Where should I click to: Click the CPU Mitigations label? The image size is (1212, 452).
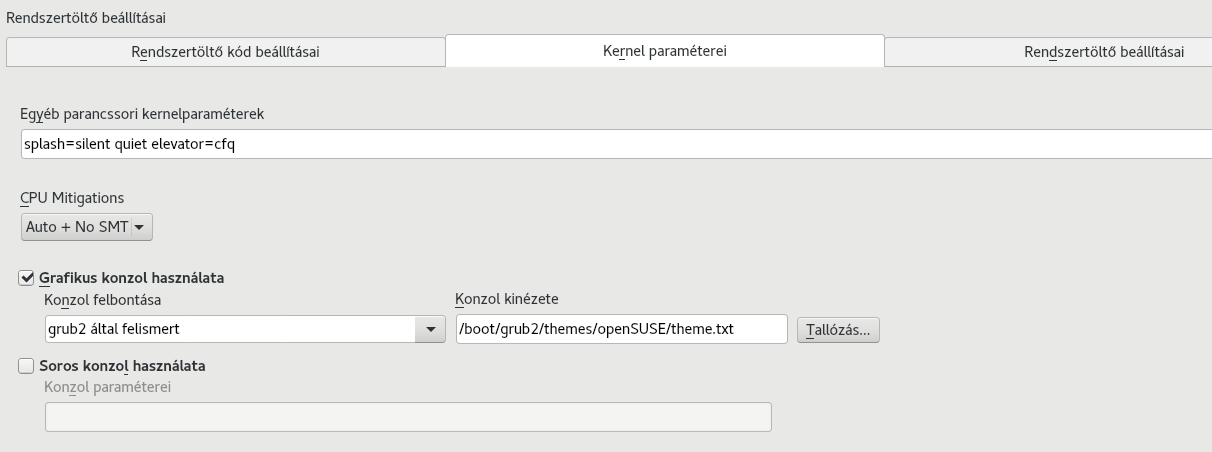pyautogui.click(x=72, y=198)
